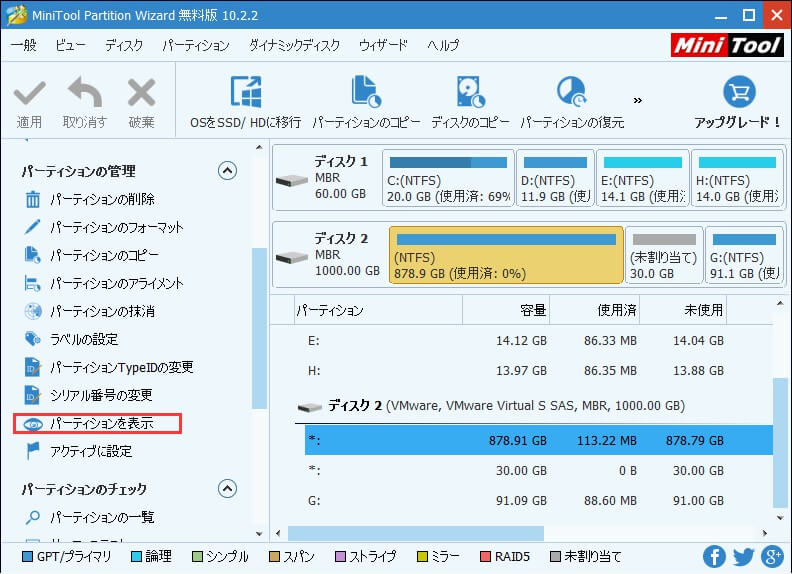Click the sidebar scroll-up arrow
The image size is (792, 574).
(259, 148)
